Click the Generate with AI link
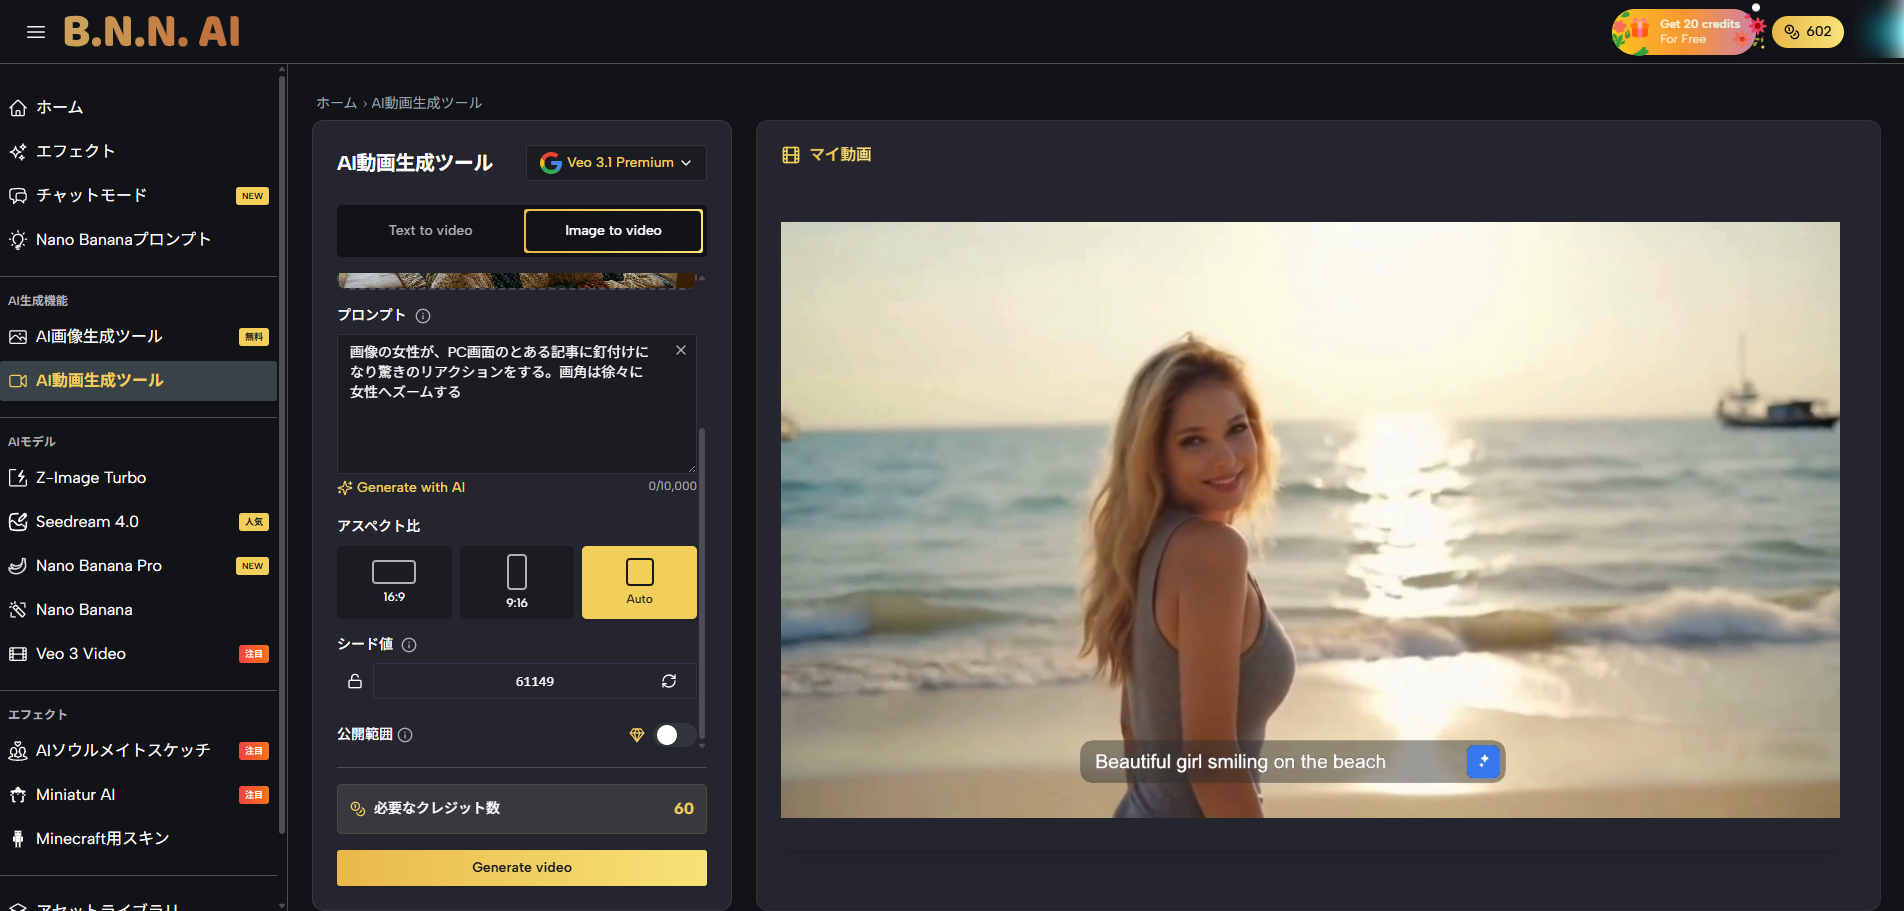Image resolution: width=1904 pixels, height=911 pixels. coord(402,488)
